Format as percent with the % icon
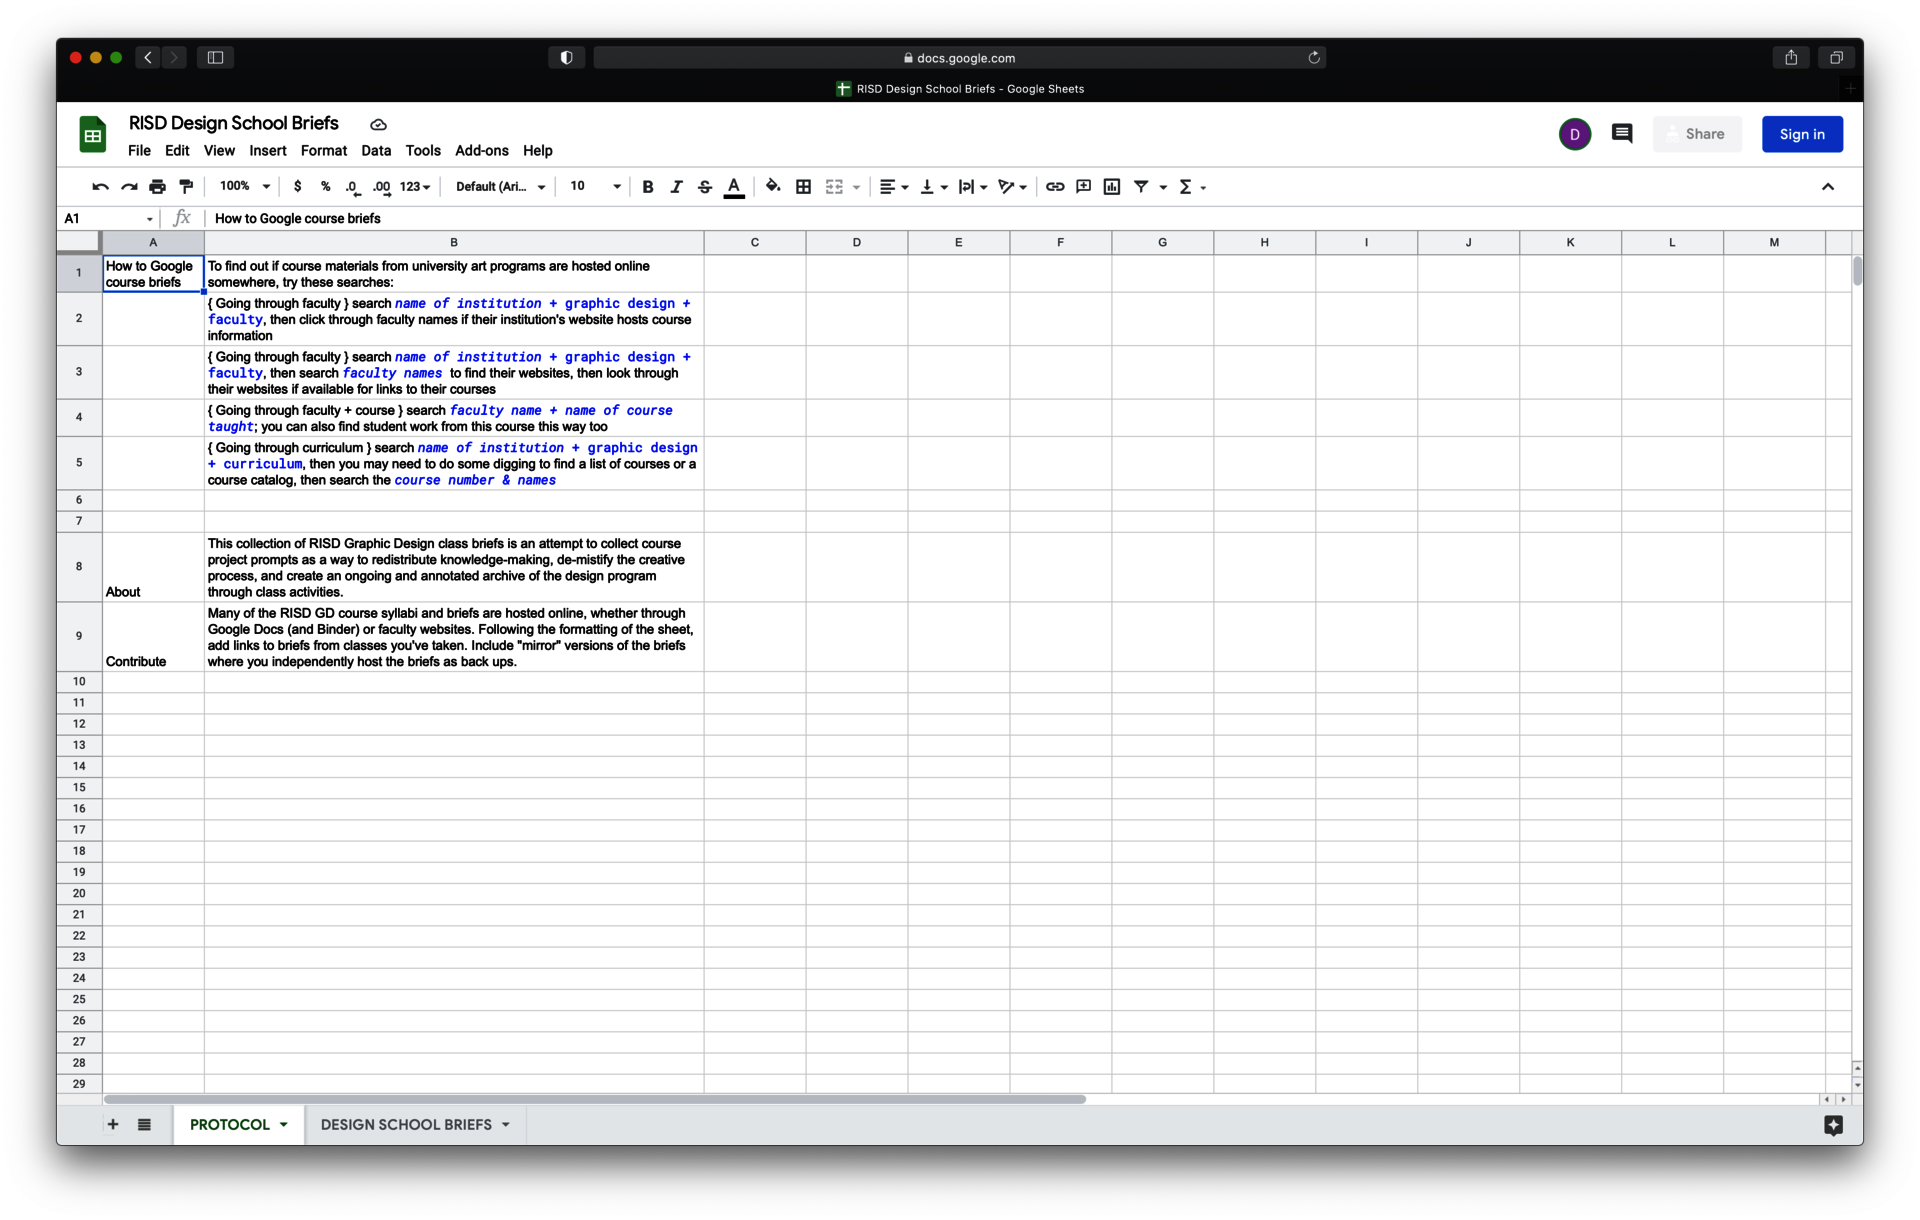This screenshot has height=1220, width=1920. 325,187
